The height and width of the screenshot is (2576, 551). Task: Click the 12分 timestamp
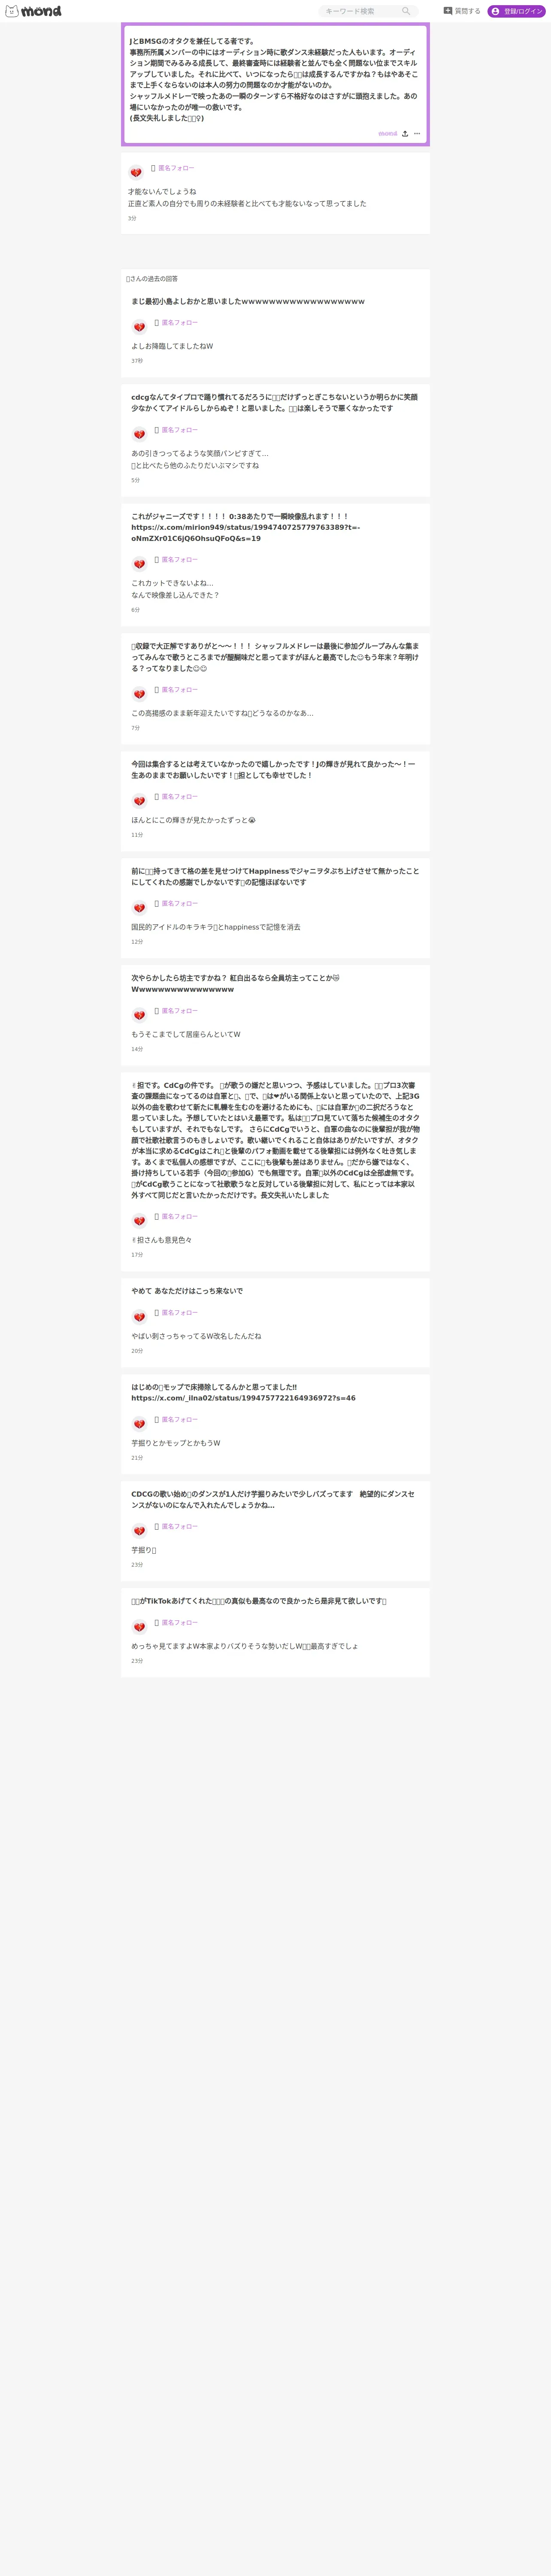137,942
